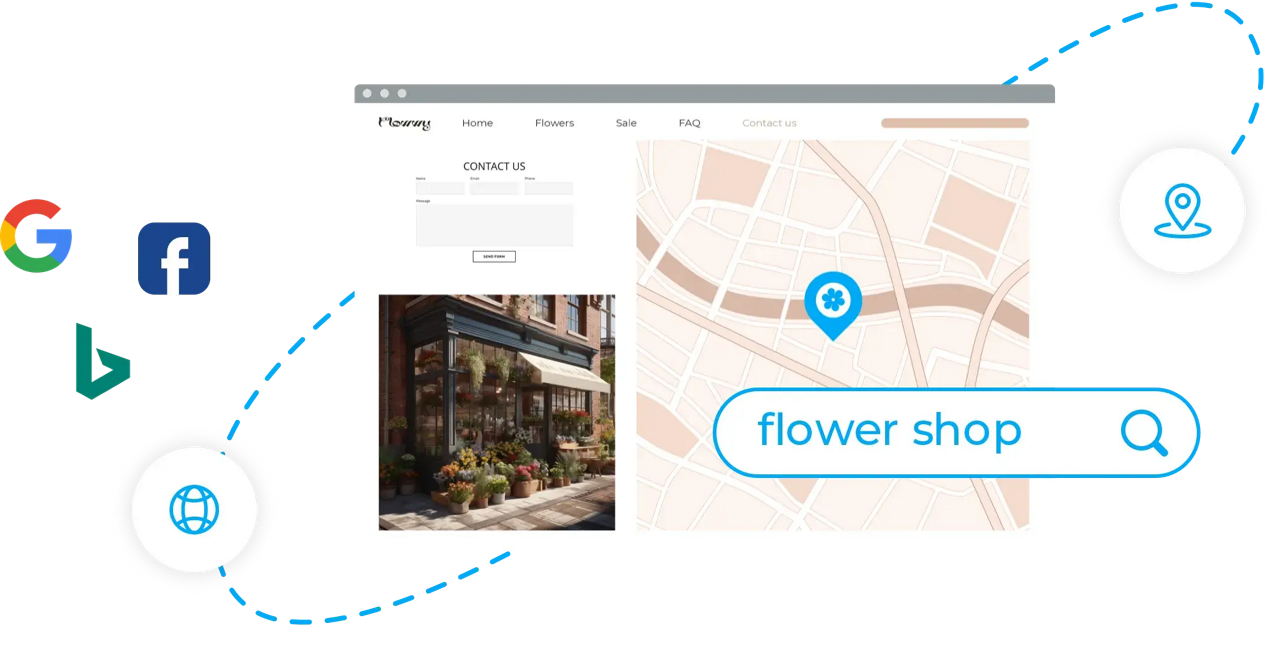The height and width of the screenshot is (668, 1280).
Task: Click the location pin icon in white circle
Action: tap(1182, 210)
